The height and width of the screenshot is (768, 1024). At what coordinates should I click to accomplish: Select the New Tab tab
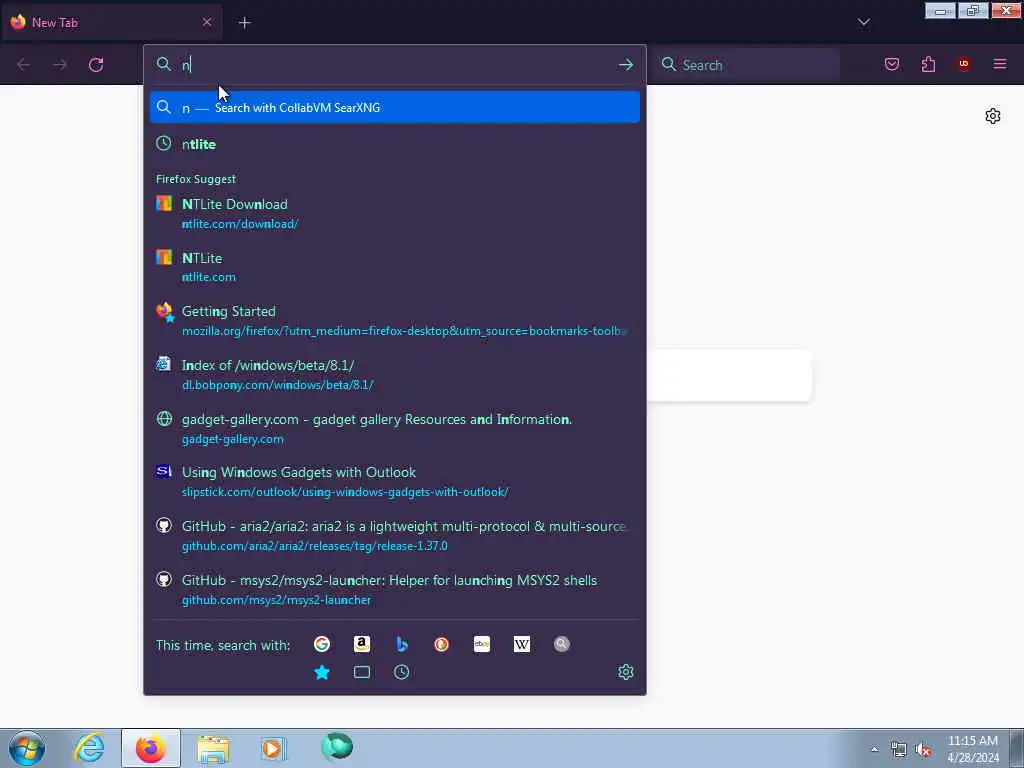tap(111, 22)
